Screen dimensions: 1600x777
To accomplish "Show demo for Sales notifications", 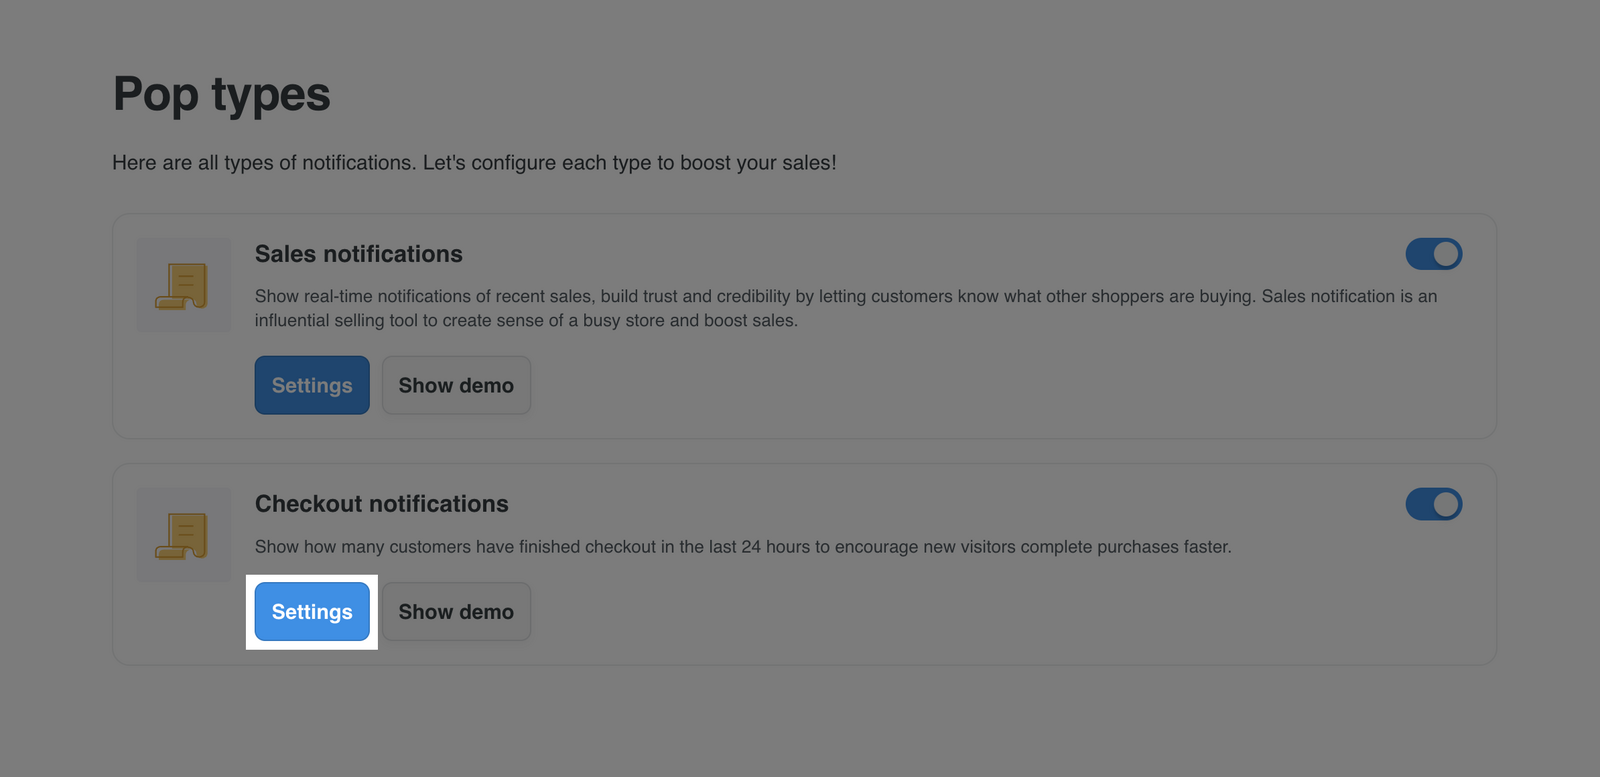I will (x=456, y=385).
